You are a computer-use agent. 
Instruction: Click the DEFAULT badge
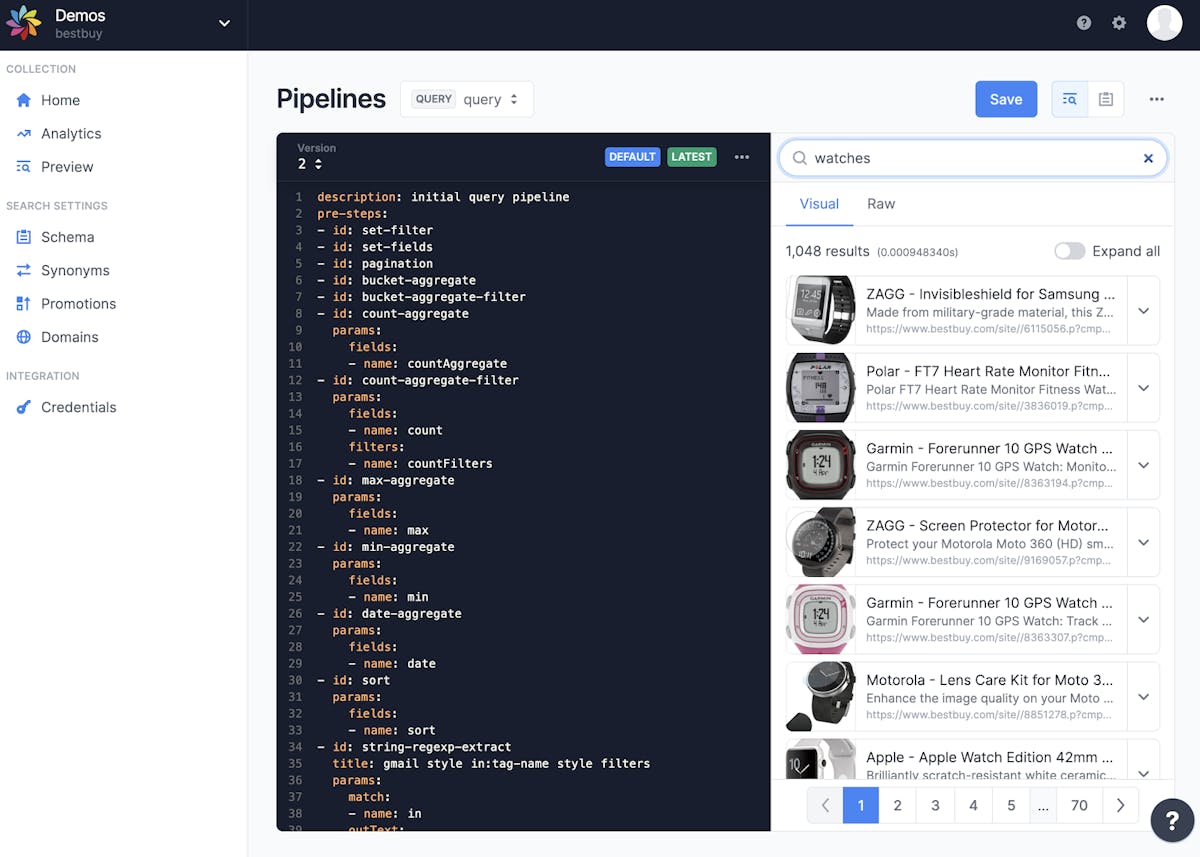632,157
